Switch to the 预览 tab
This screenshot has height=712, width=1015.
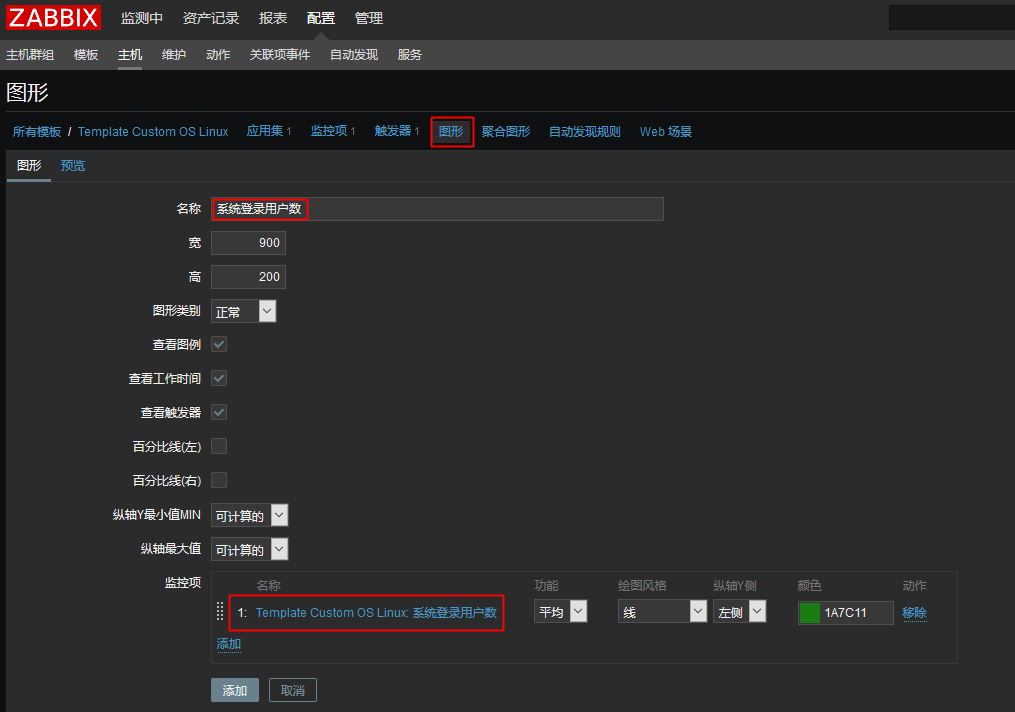click(x=72, y=166)
